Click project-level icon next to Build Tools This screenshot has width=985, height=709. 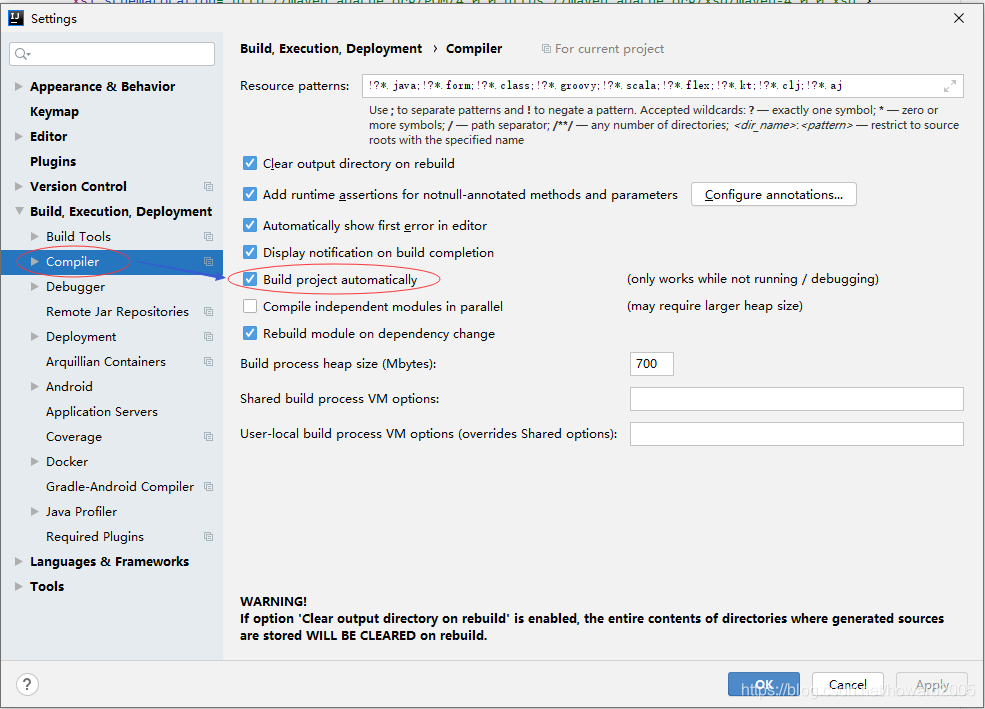coord(209,237)
